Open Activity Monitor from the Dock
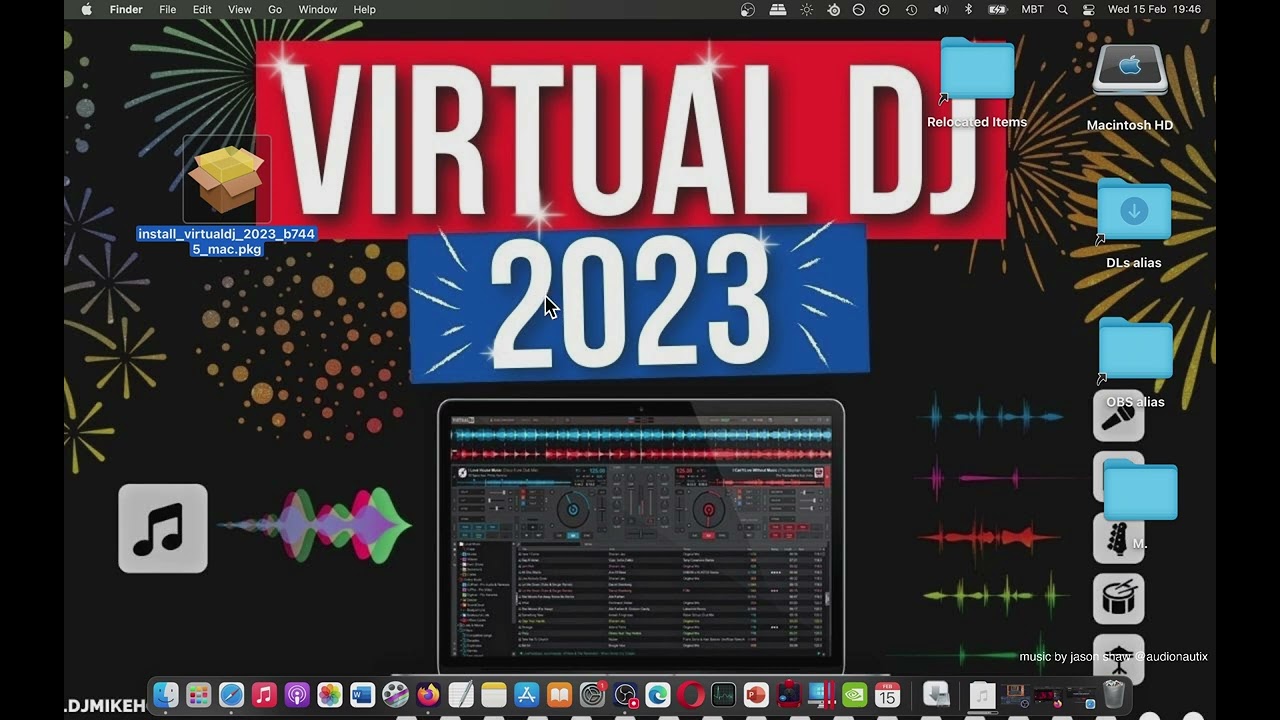Image resolution: width=1280 pixels, height=720 pixels. [724, 694]
